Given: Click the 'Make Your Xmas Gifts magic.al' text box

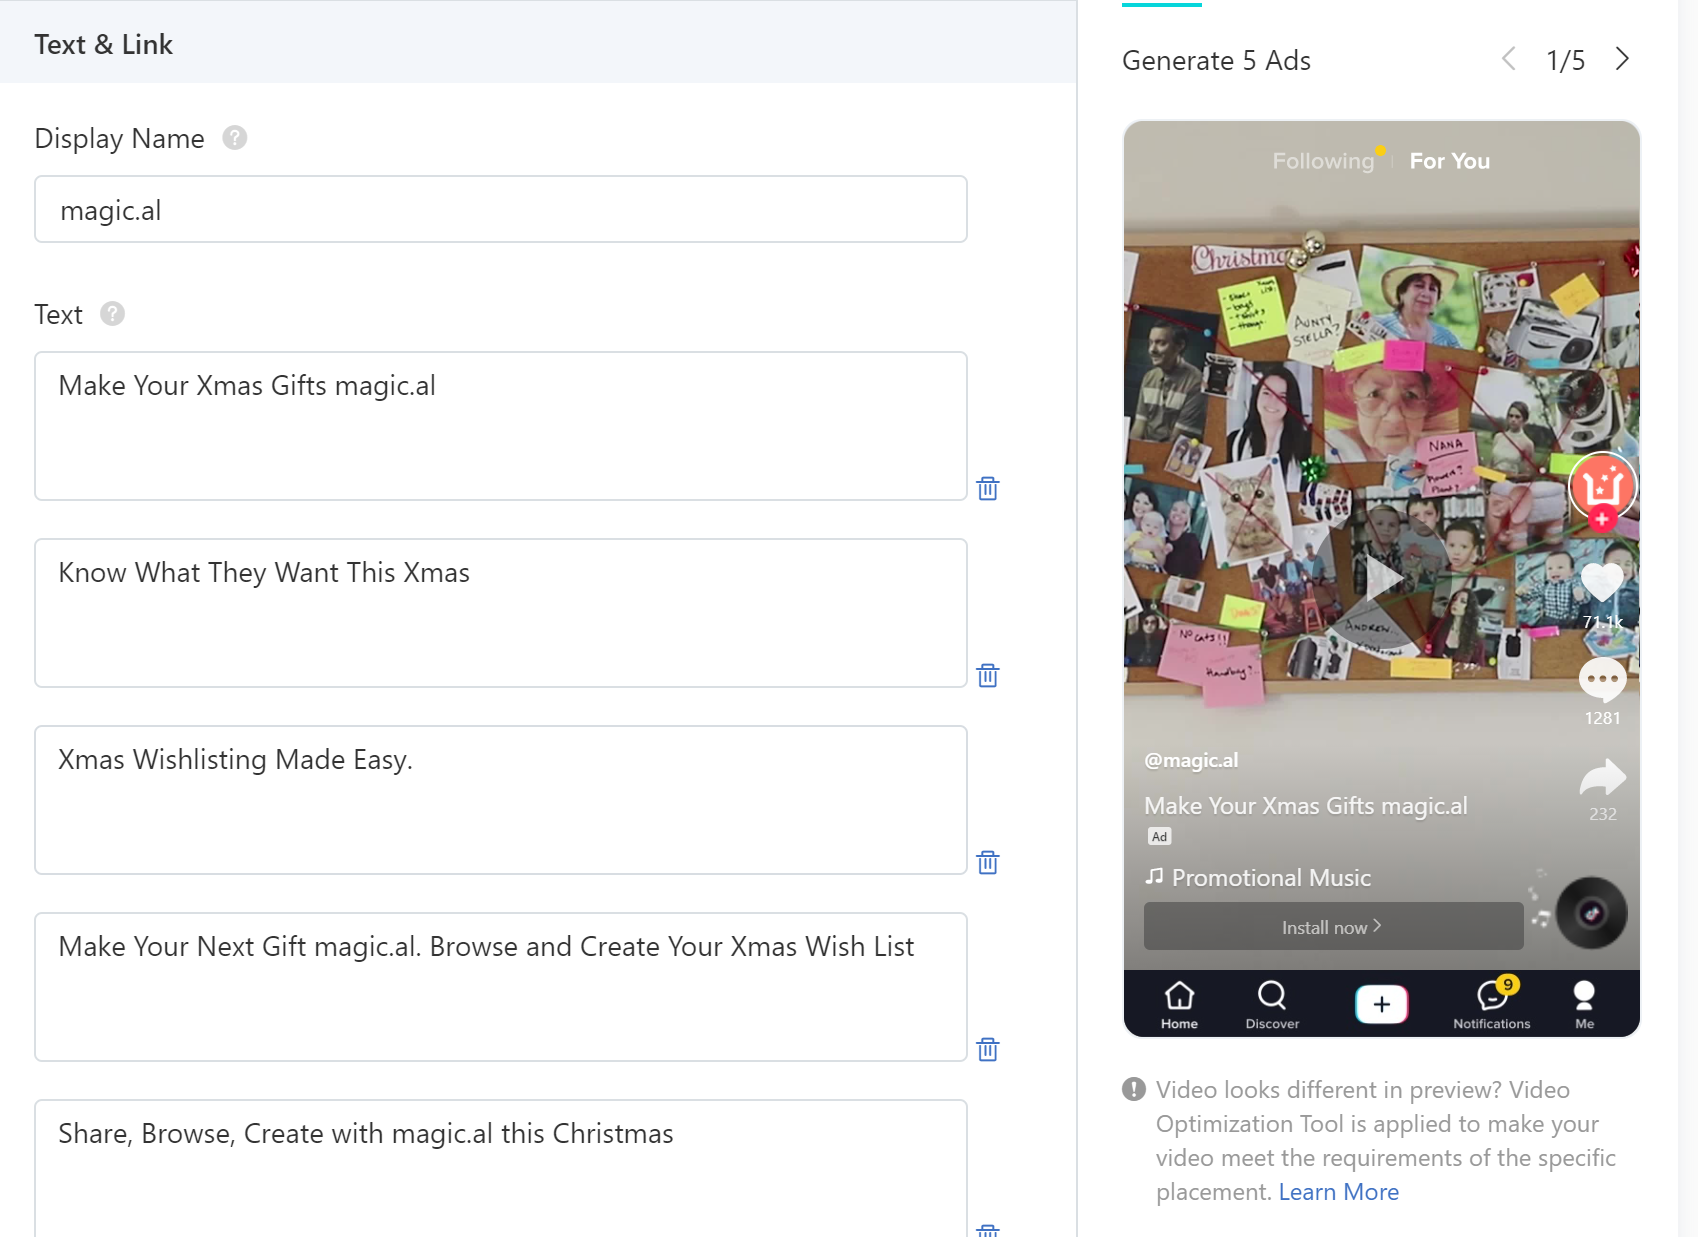Looking at the screenshot, I should click(501, 426).
